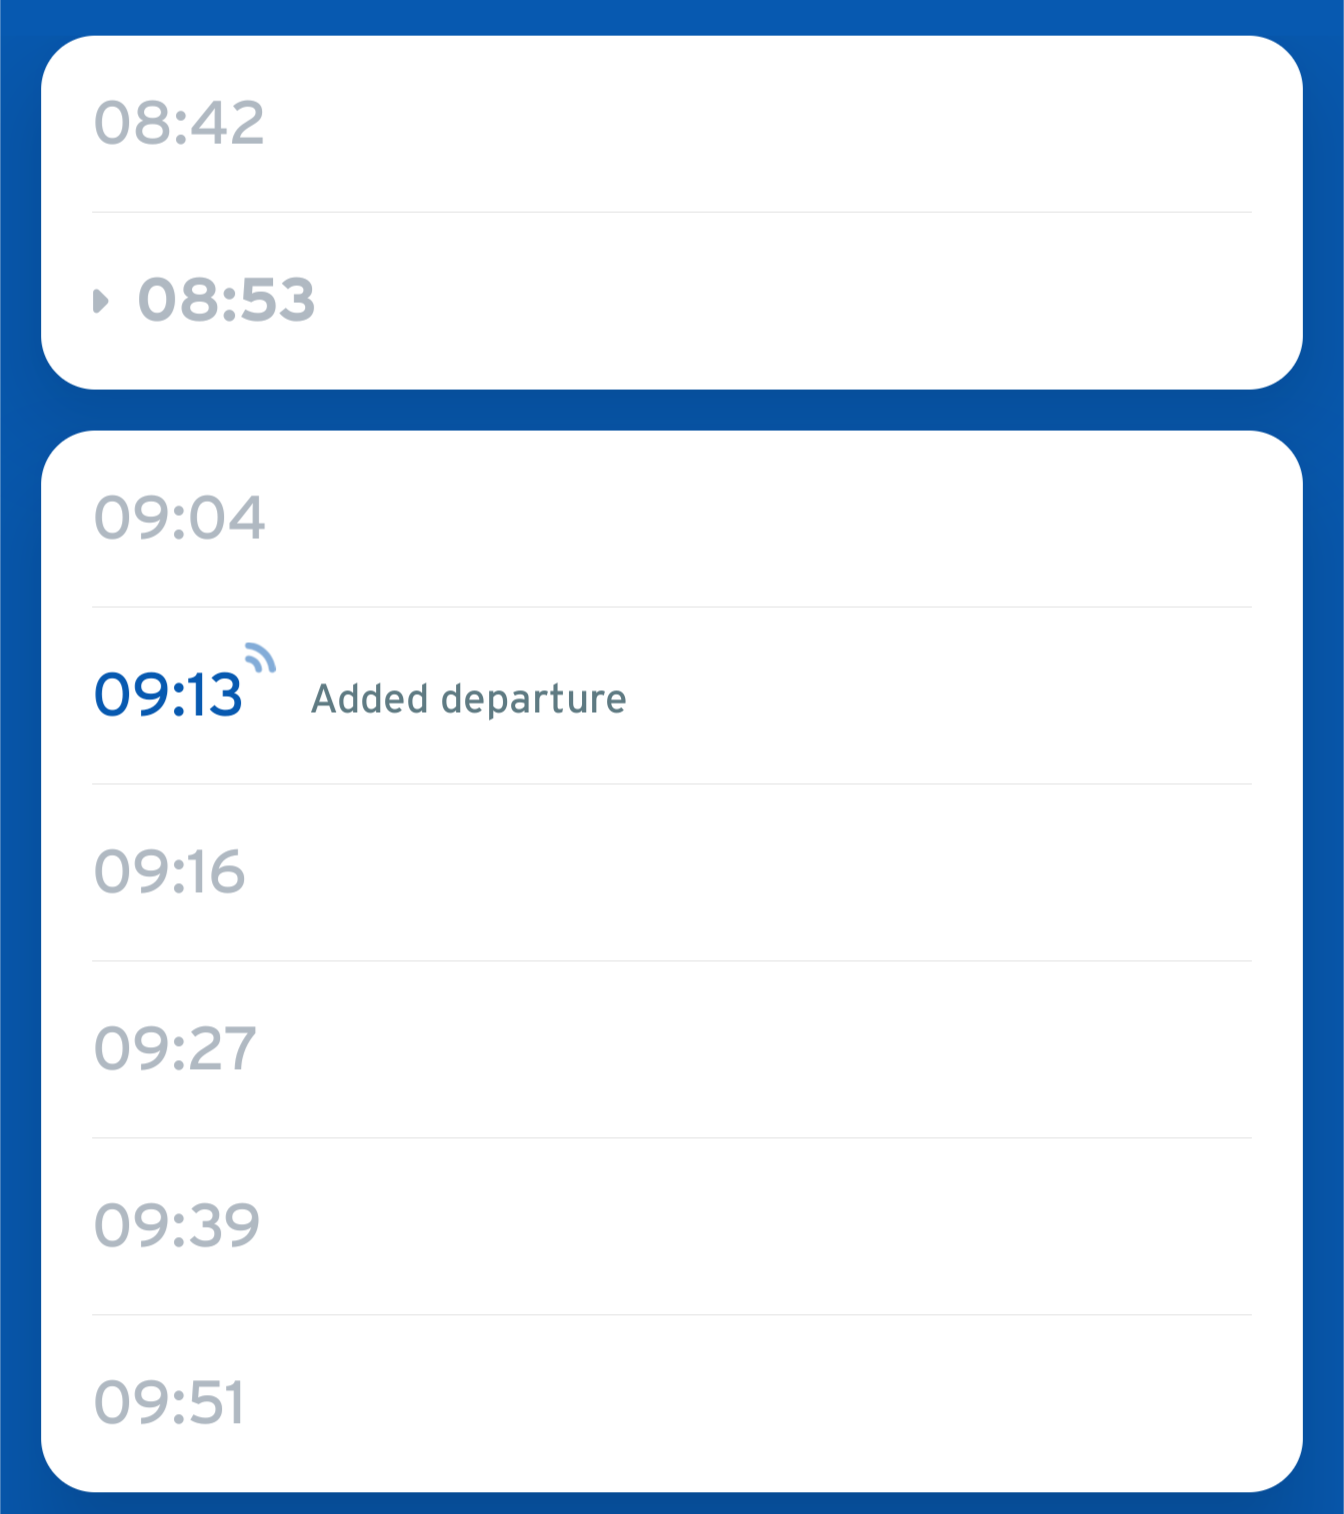Click the real-time signal icon beside 09:13
This screenshot has width=1344, height=1514.
click(260, 657)
